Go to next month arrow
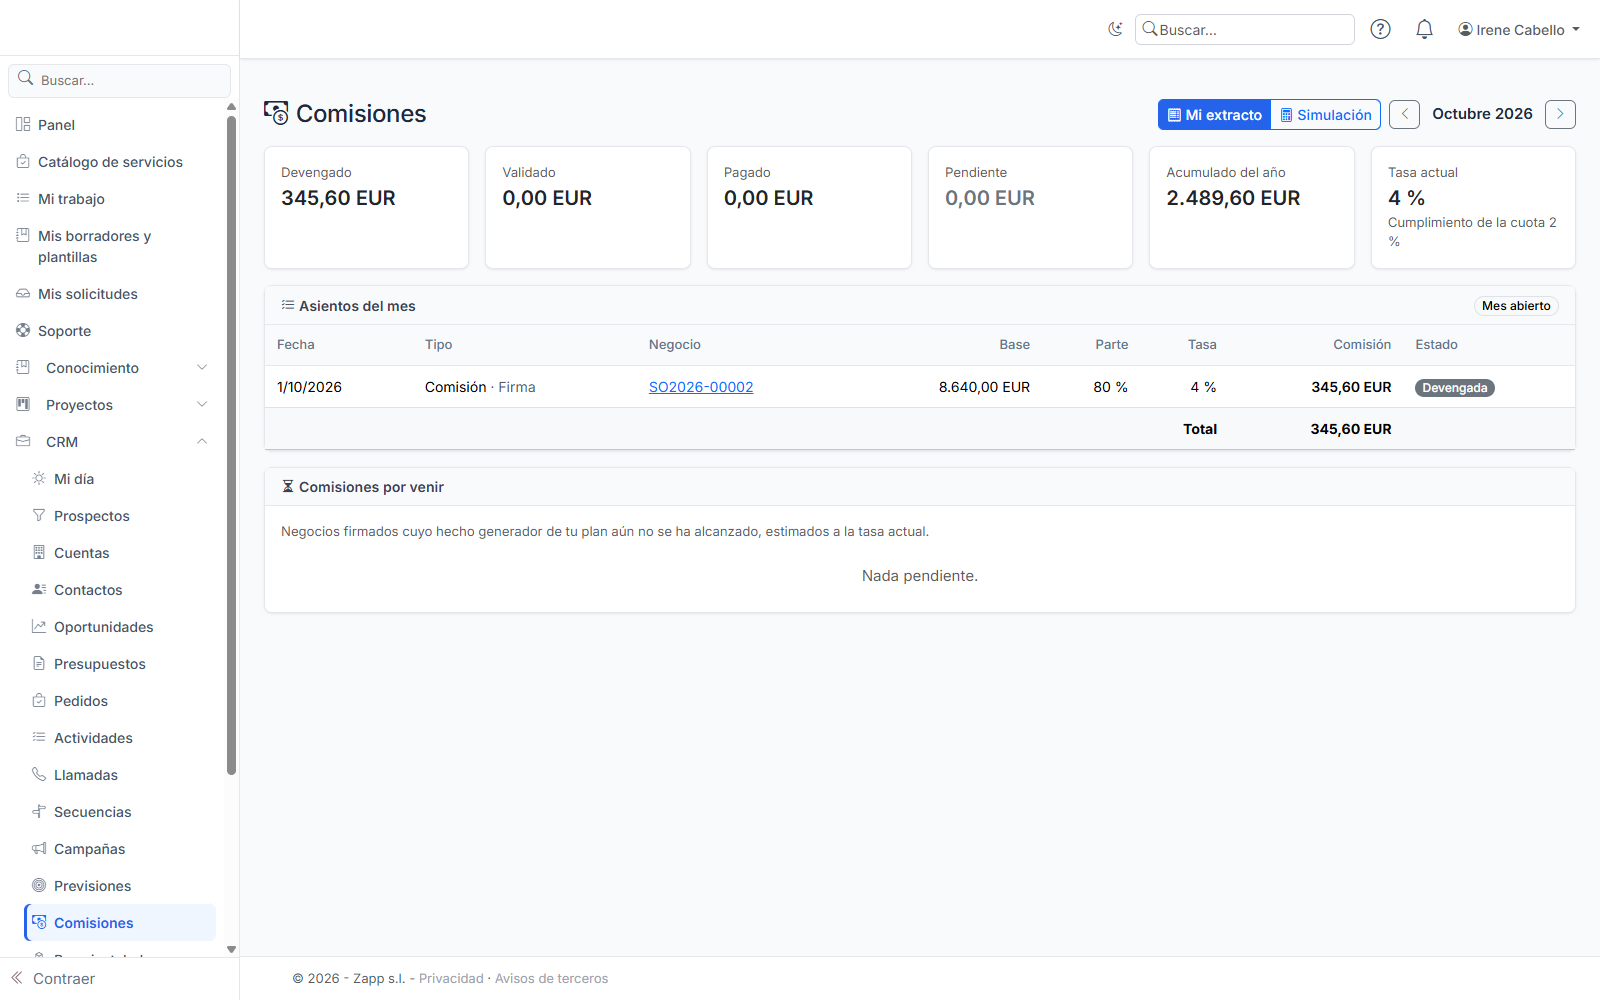1600x1000 pixels. pos(1560,114)
